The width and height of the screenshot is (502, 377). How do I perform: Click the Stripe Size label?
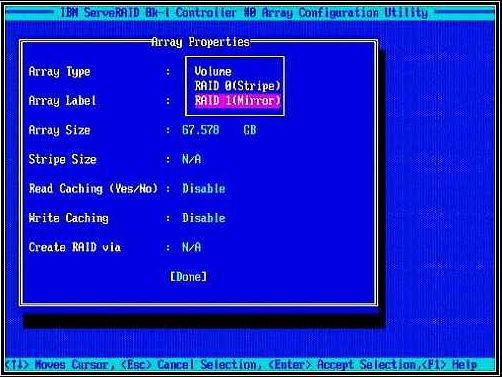62,159
